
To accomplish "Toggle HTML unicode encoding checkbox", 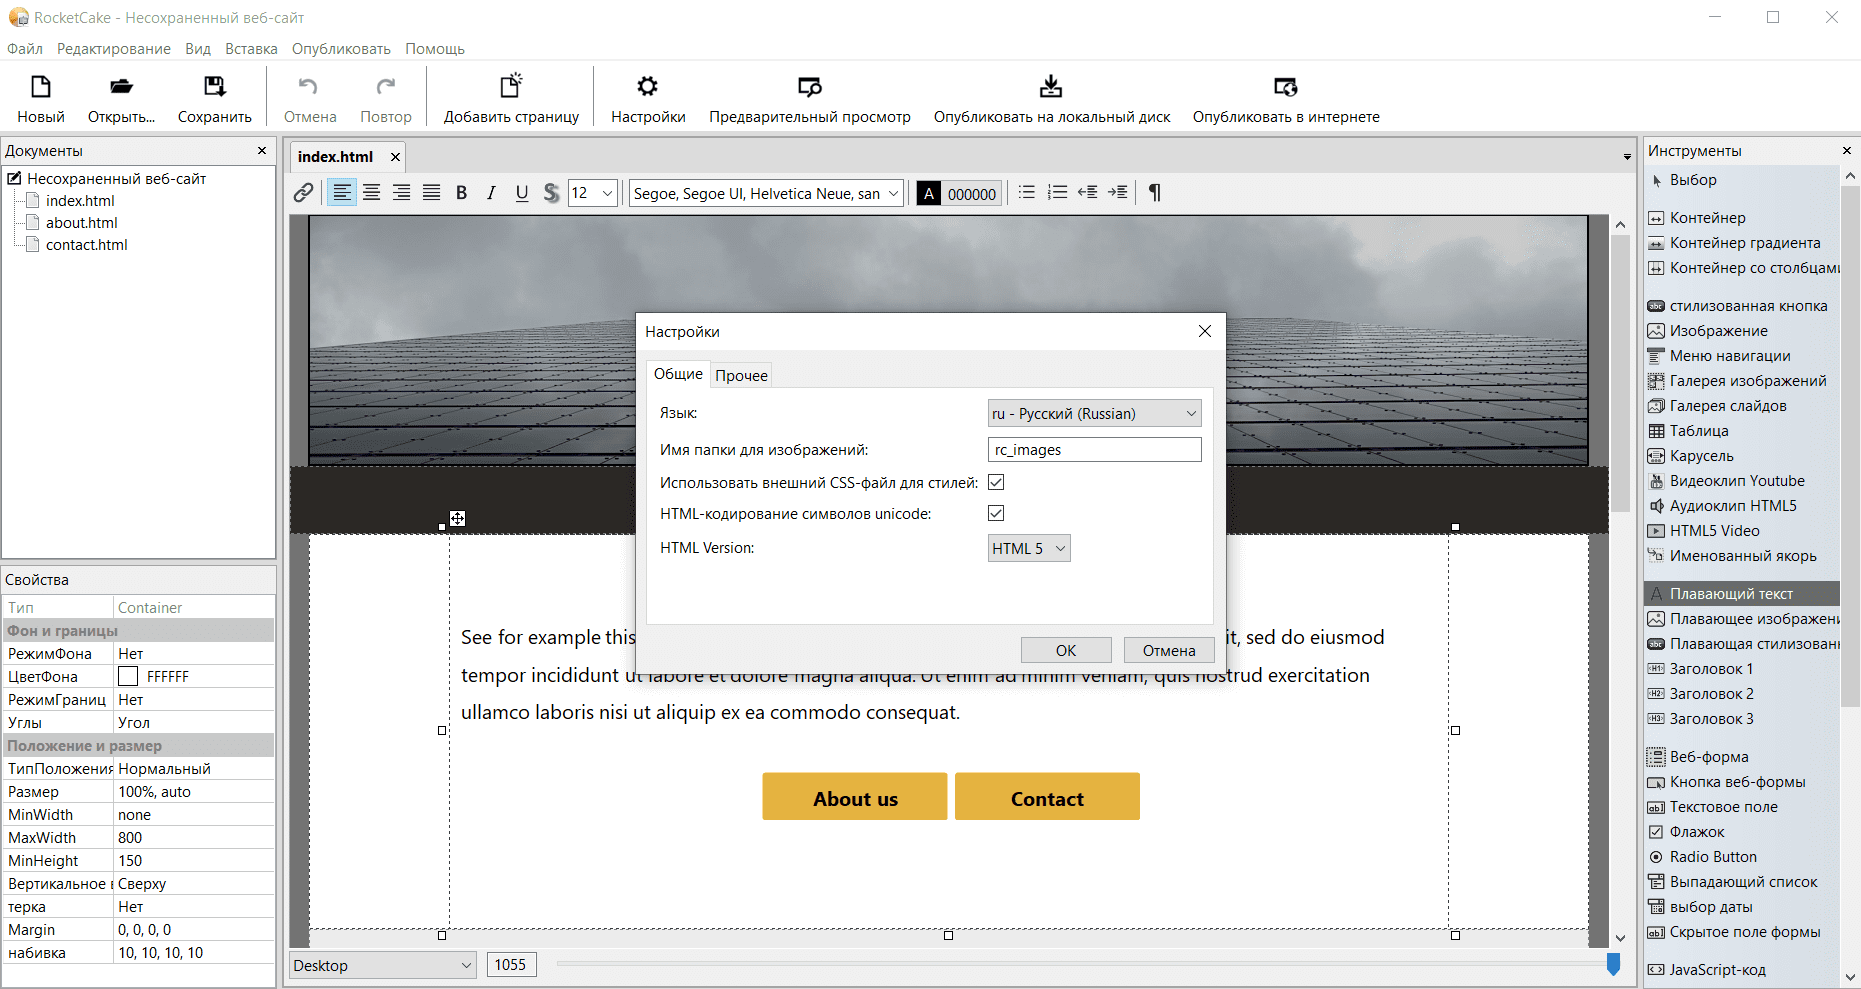I will click(x=996, y=513).
